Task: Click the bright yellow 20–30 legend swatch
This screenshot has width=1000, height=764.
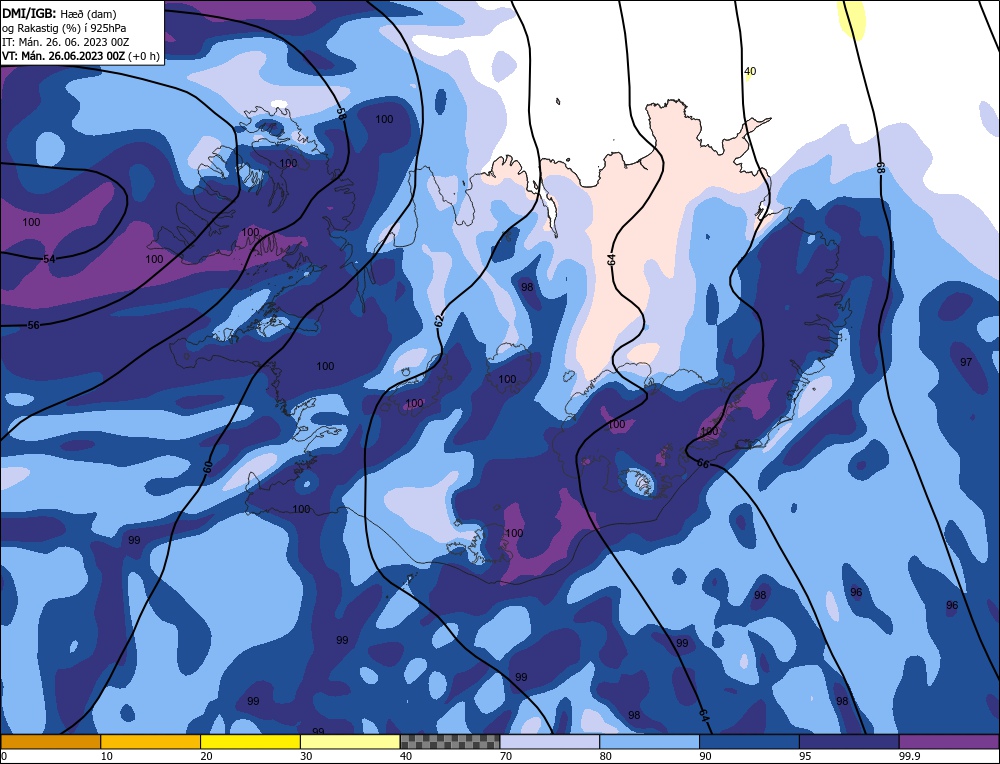Action: click(250, 741)
